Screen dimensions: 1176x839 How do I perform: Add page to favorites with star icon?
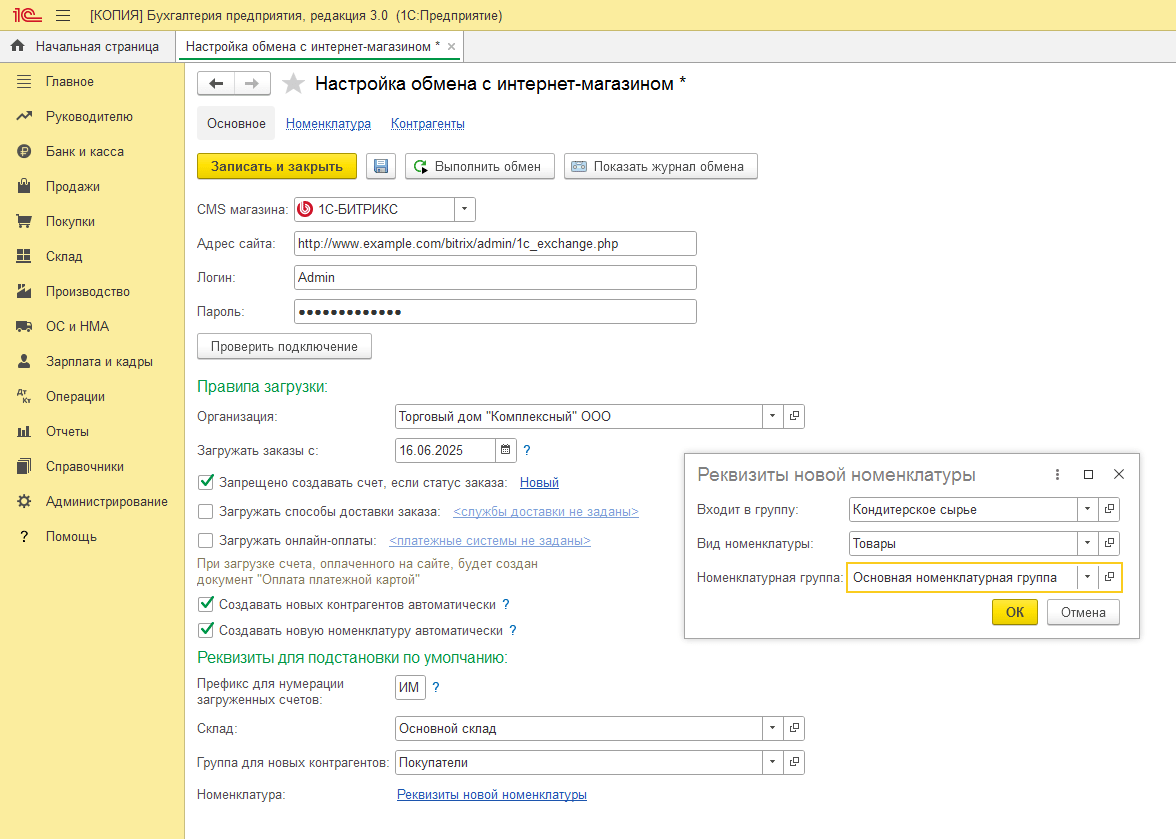click(x=292, y=83)
